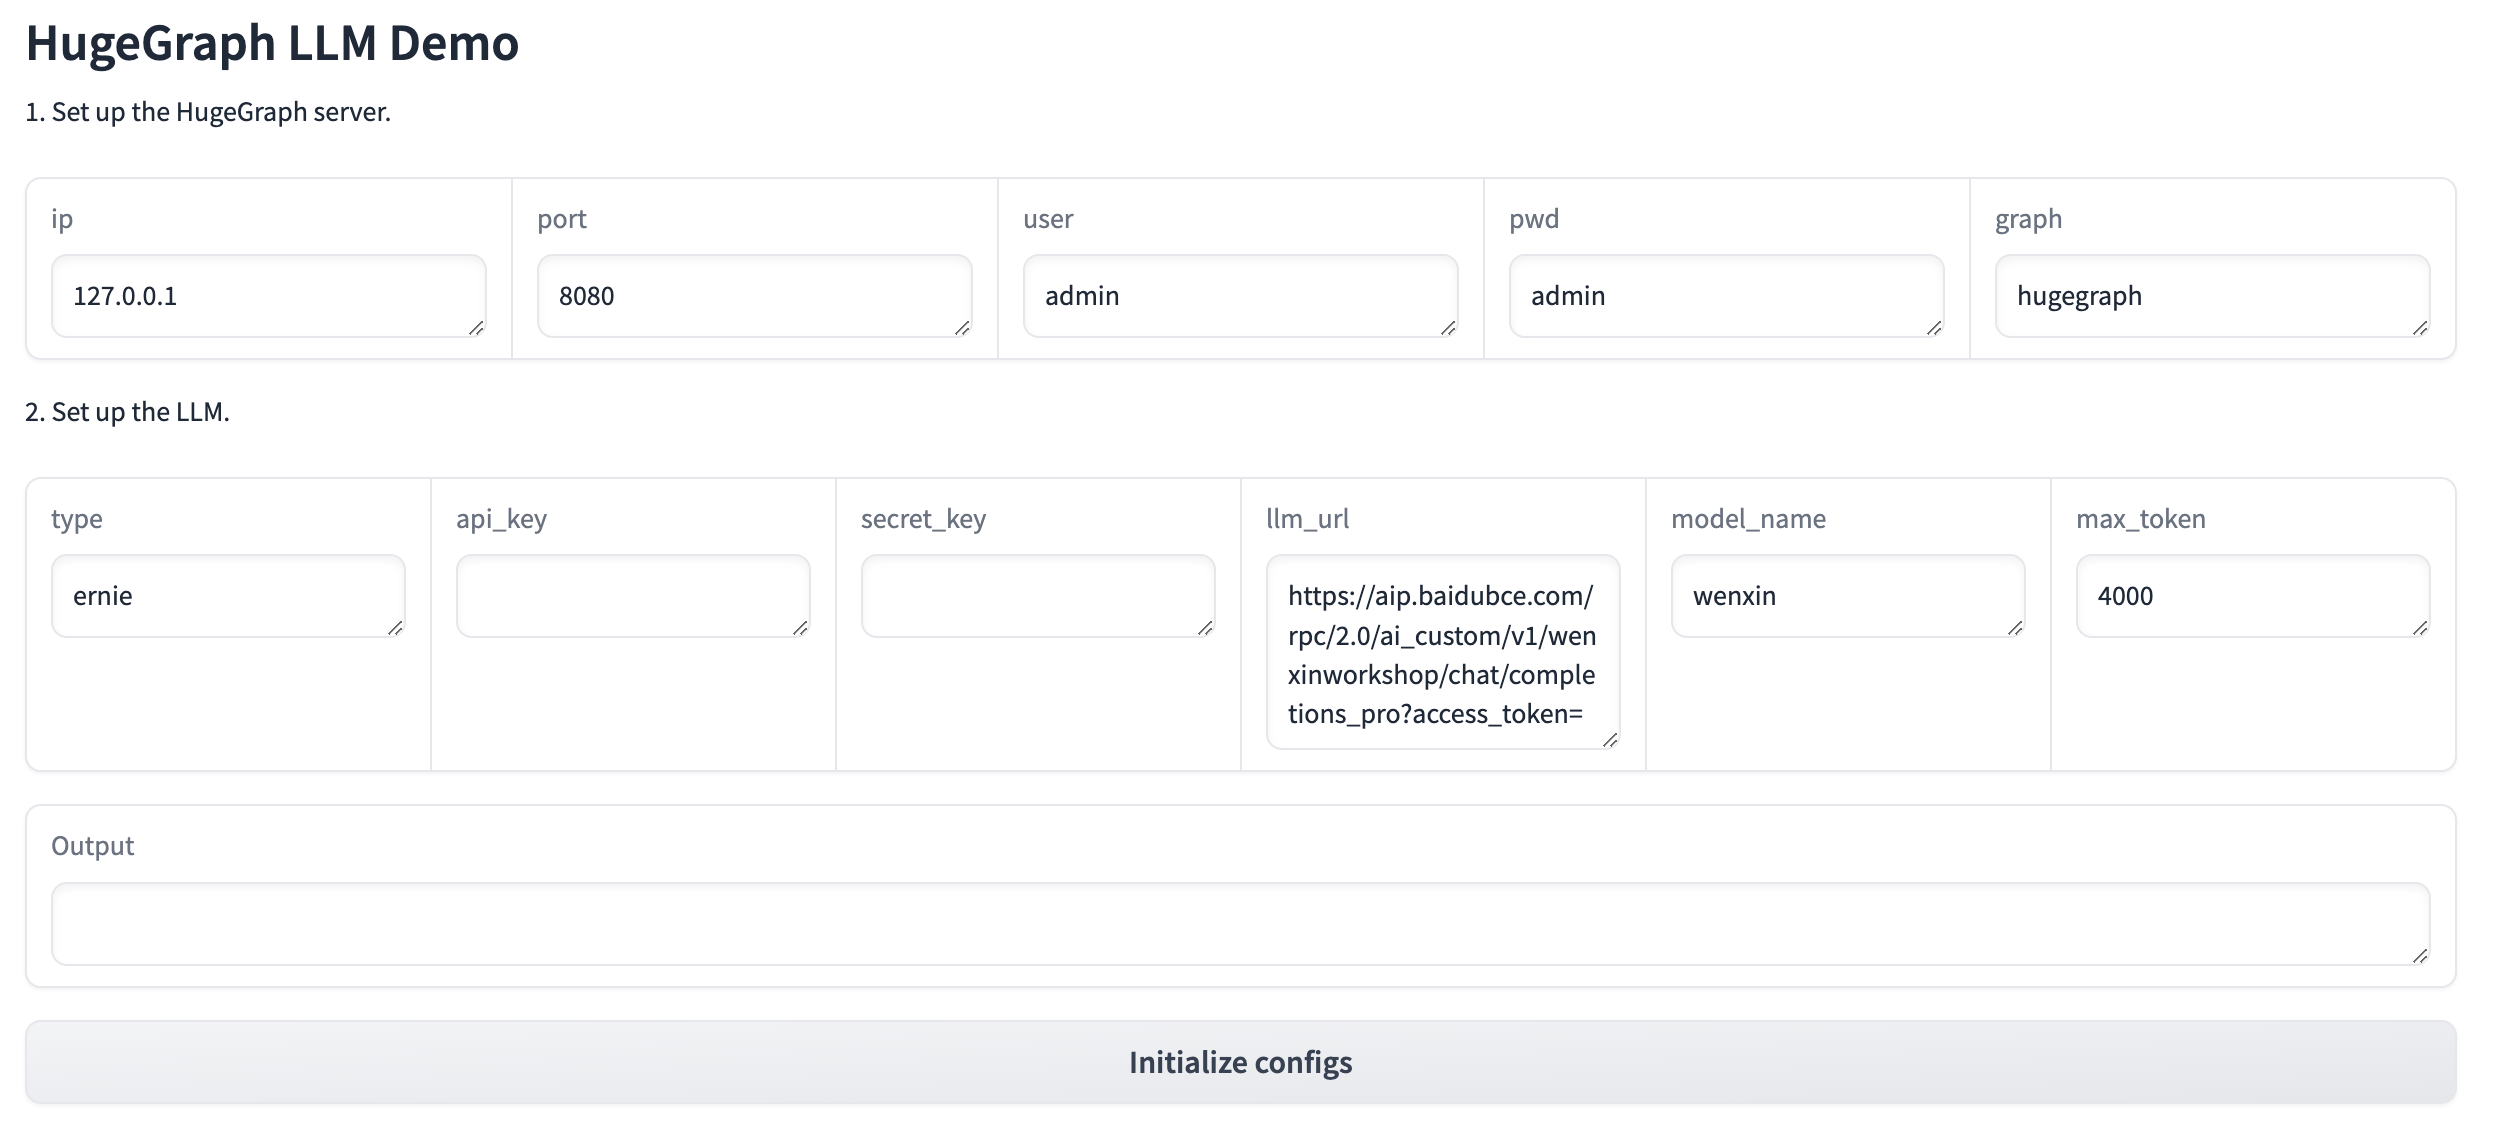Click the max_token field showing 4000
The image size is (2512, 1144).
2252,596
